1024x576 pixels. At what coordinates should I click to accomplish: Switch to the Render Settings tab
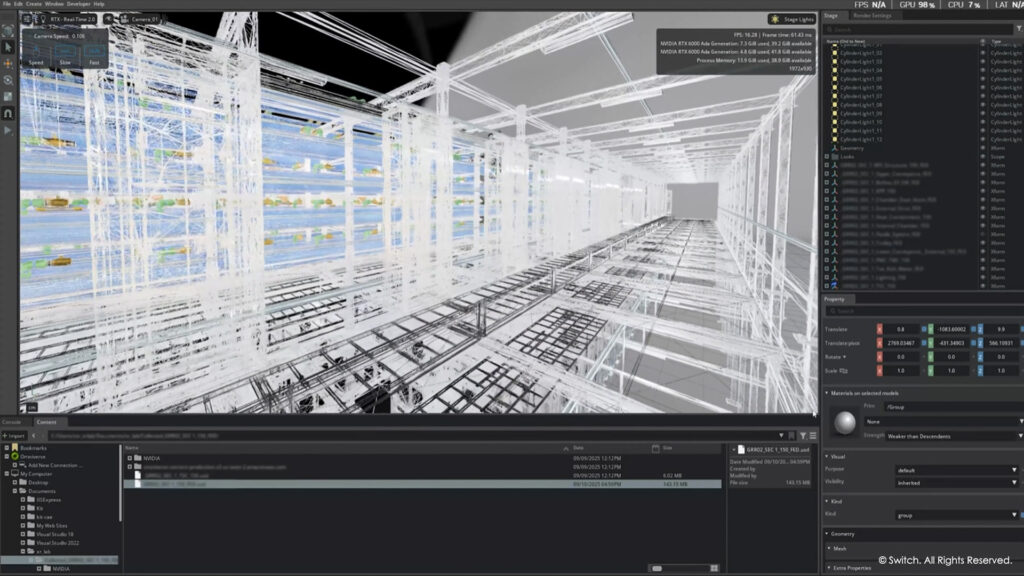[872, 15]
